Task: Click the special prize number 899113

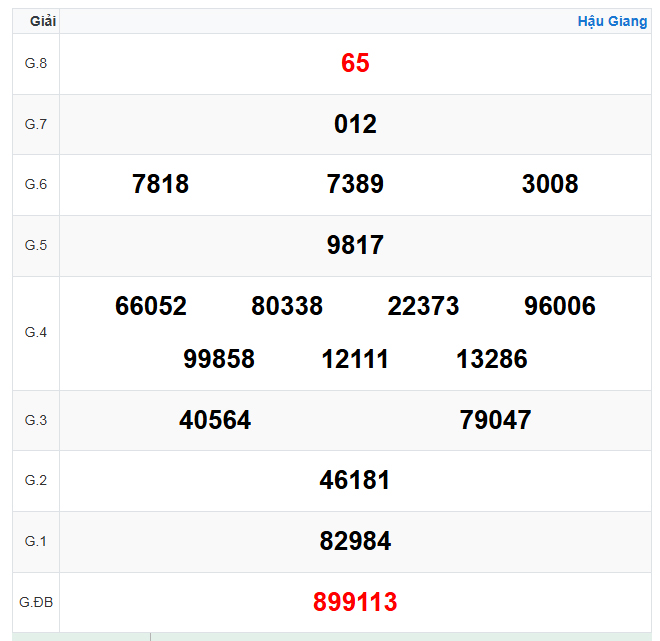Action: point(355,602)
